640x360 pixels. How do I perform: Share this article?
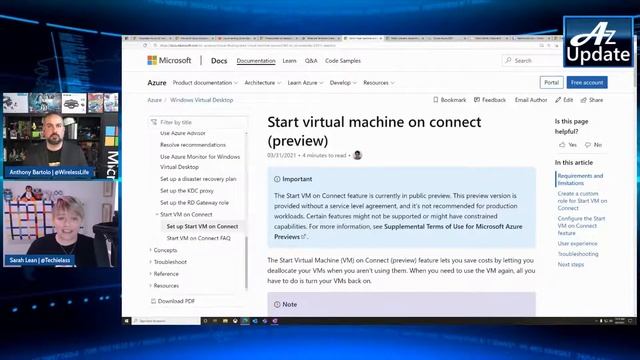(592, 100)
